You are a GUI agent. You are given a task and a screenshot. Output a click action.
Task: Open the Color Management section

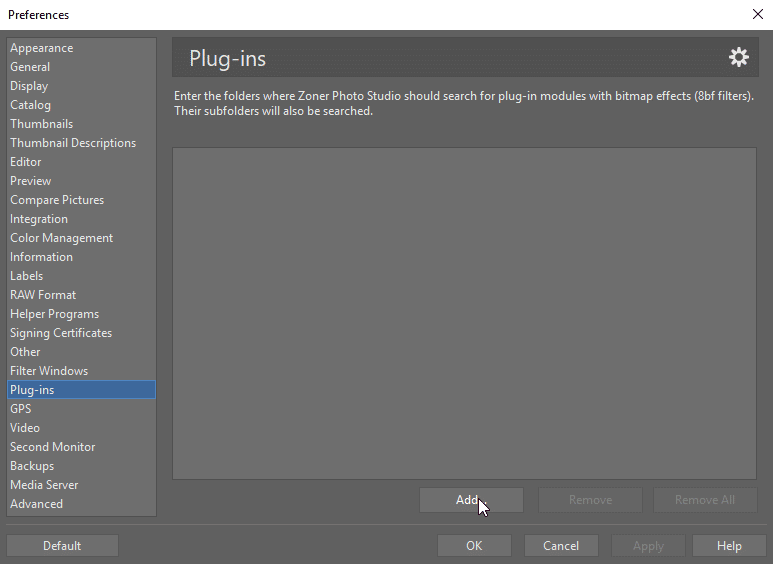pyautogui.click(x=61, y=238)
